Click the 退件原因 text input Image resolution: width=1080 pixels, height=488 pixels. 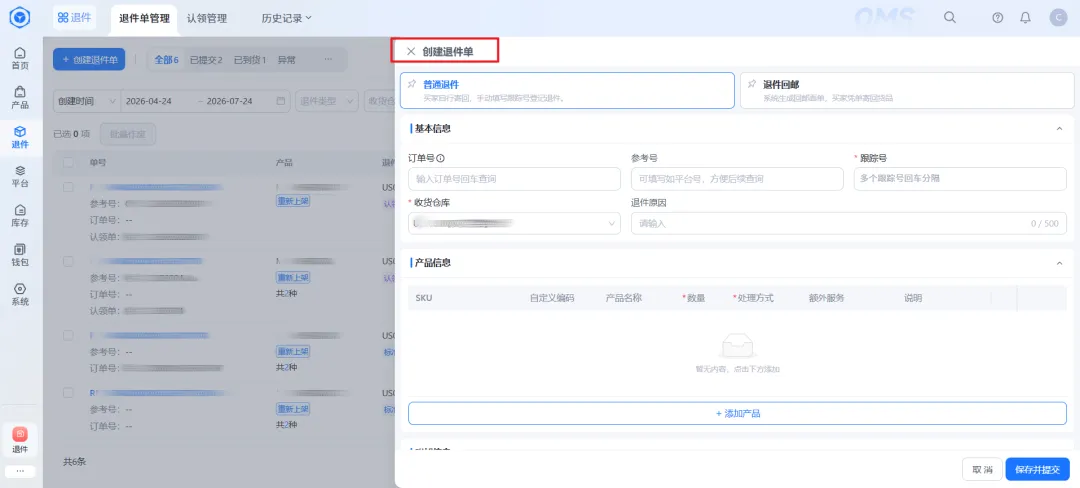point(849,223)
